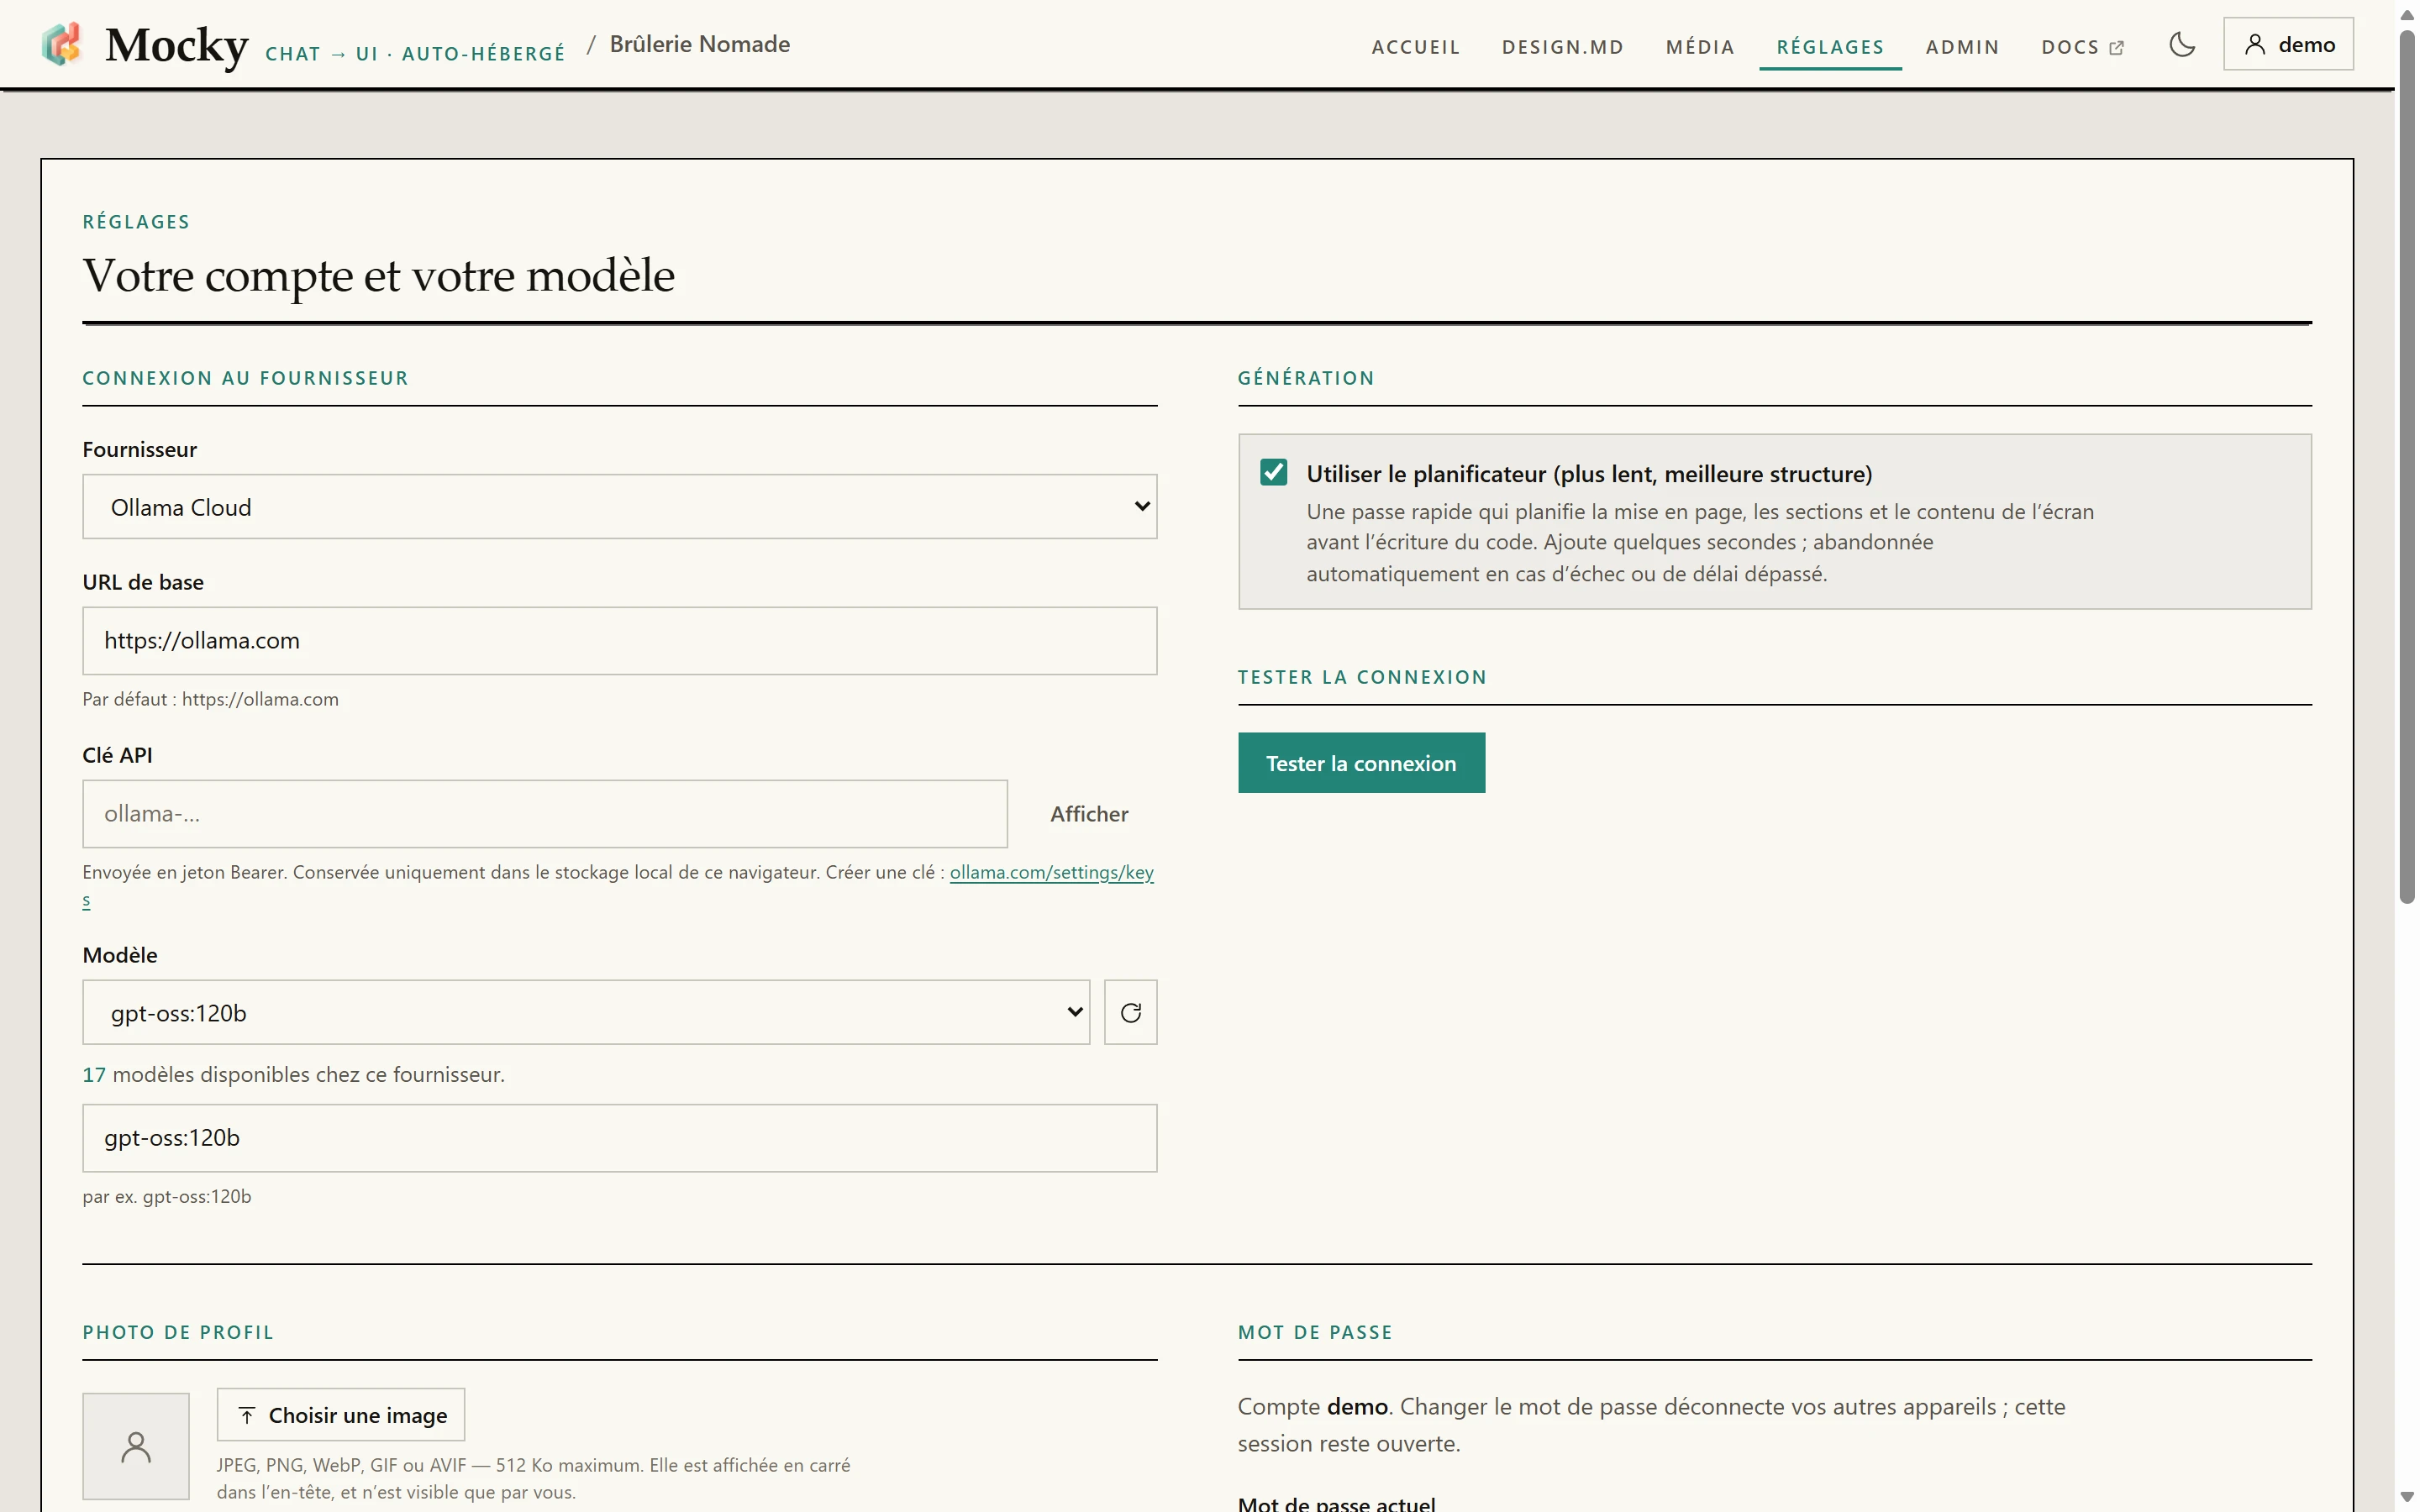Click the 'Photo de profil' section heading
The image size is (2420, 1512).
point(178,1332)
